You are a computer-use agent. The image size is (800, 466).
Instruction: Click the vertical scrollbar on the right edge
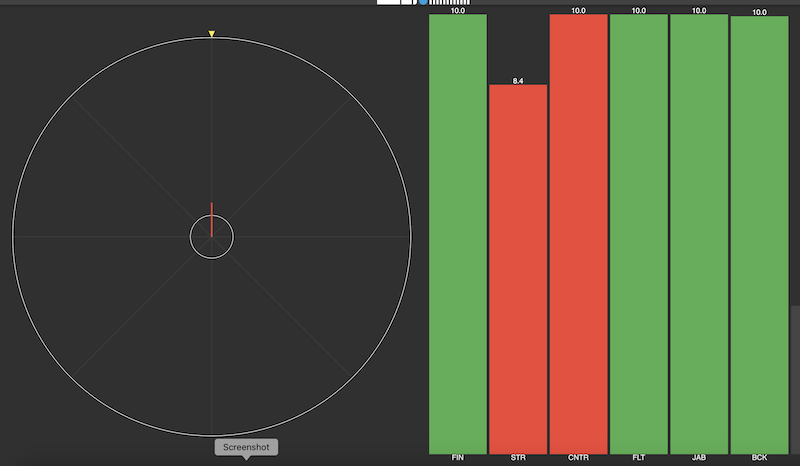coord(795,380)
